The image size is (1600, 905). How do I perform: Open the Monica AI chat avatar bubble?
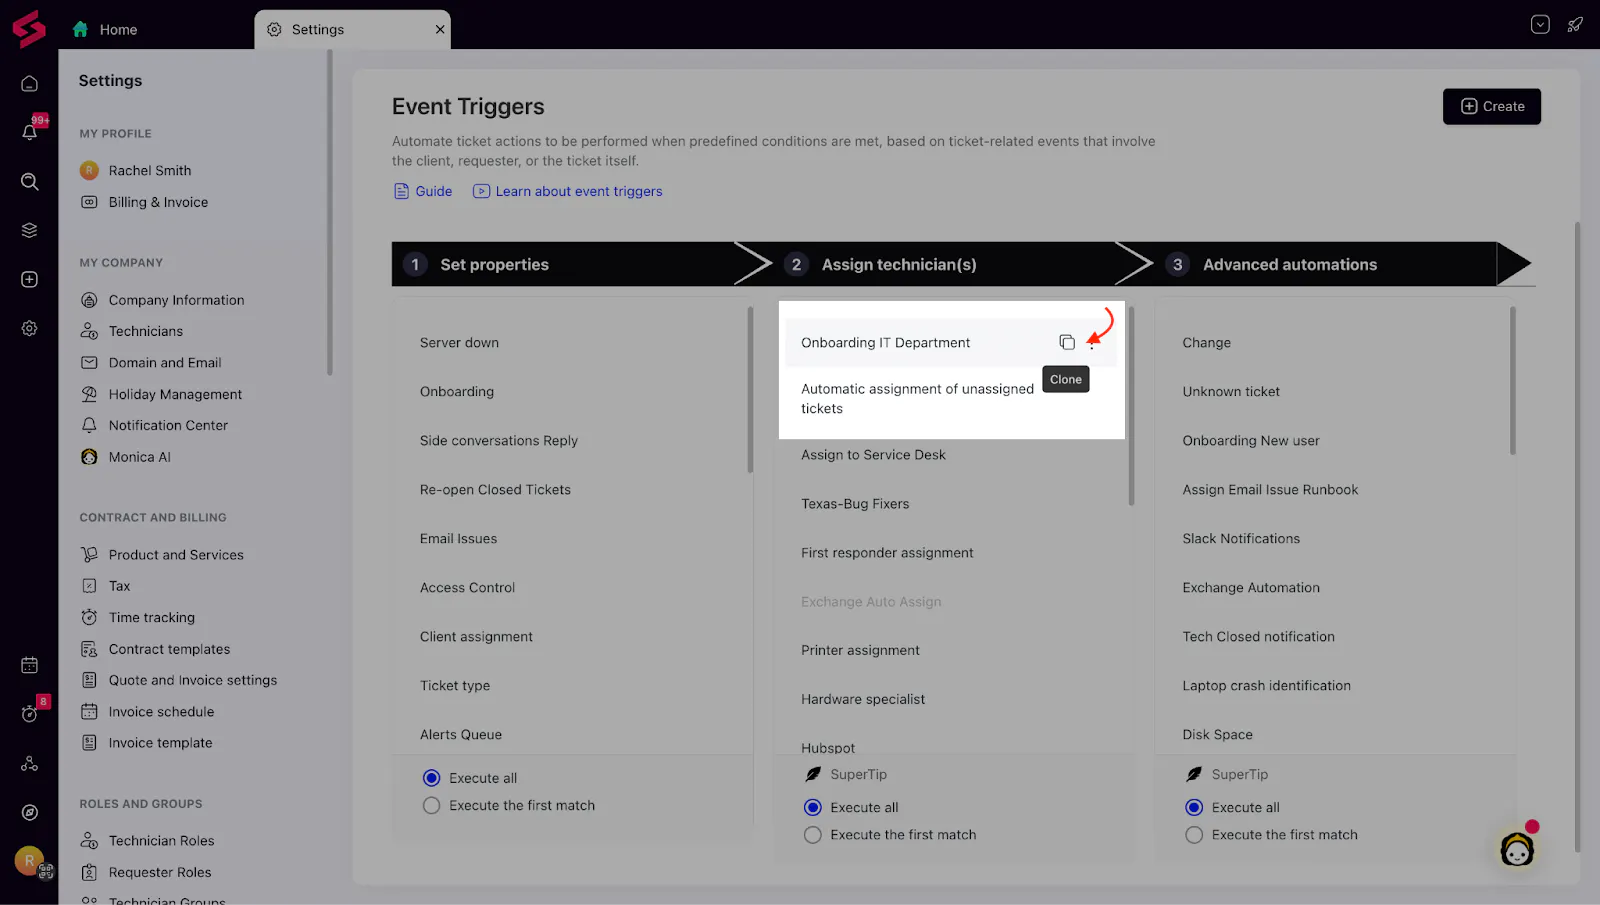click(x=1517, y=849)
